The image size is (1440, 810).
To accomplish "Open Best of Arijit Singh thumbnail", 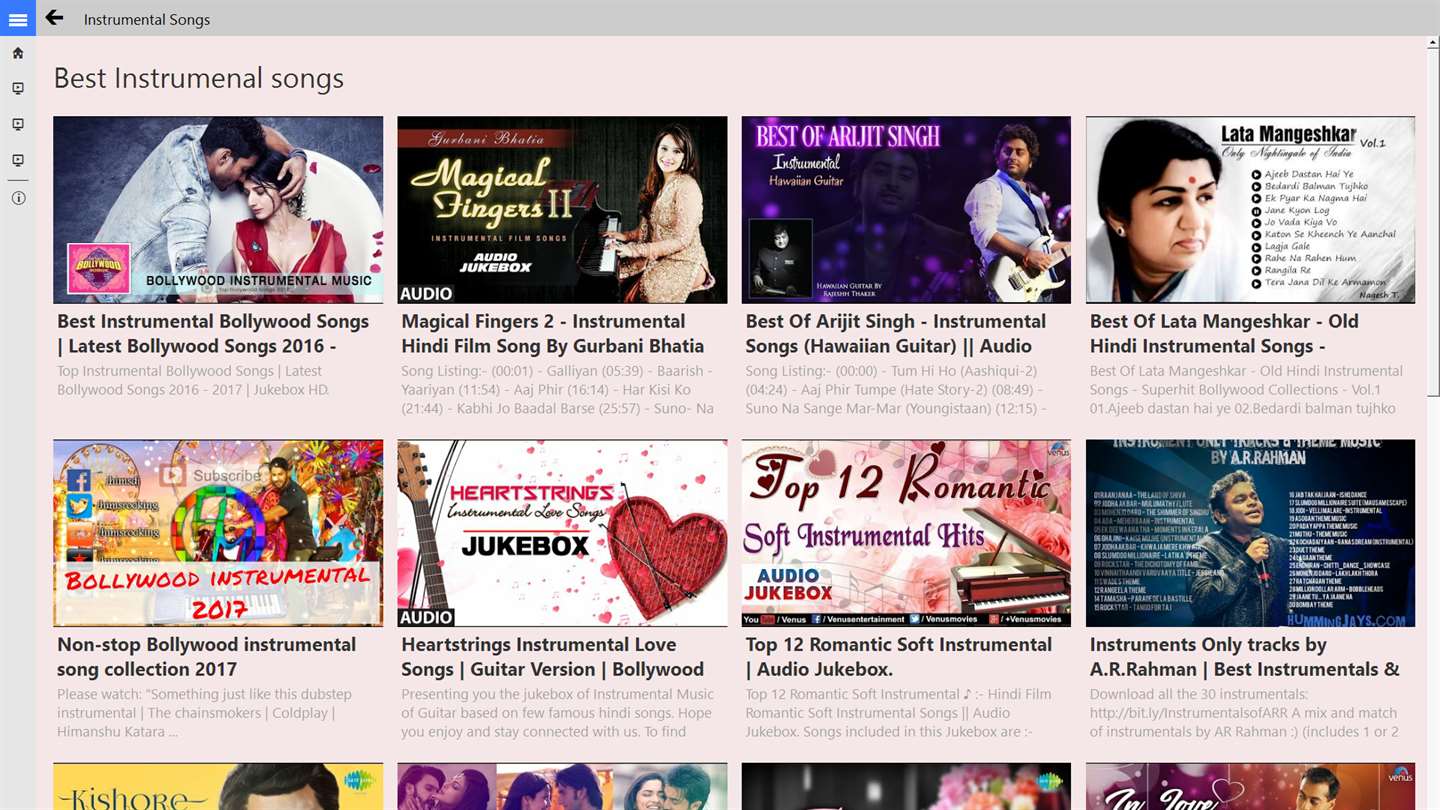I will (x=906, y=210).
